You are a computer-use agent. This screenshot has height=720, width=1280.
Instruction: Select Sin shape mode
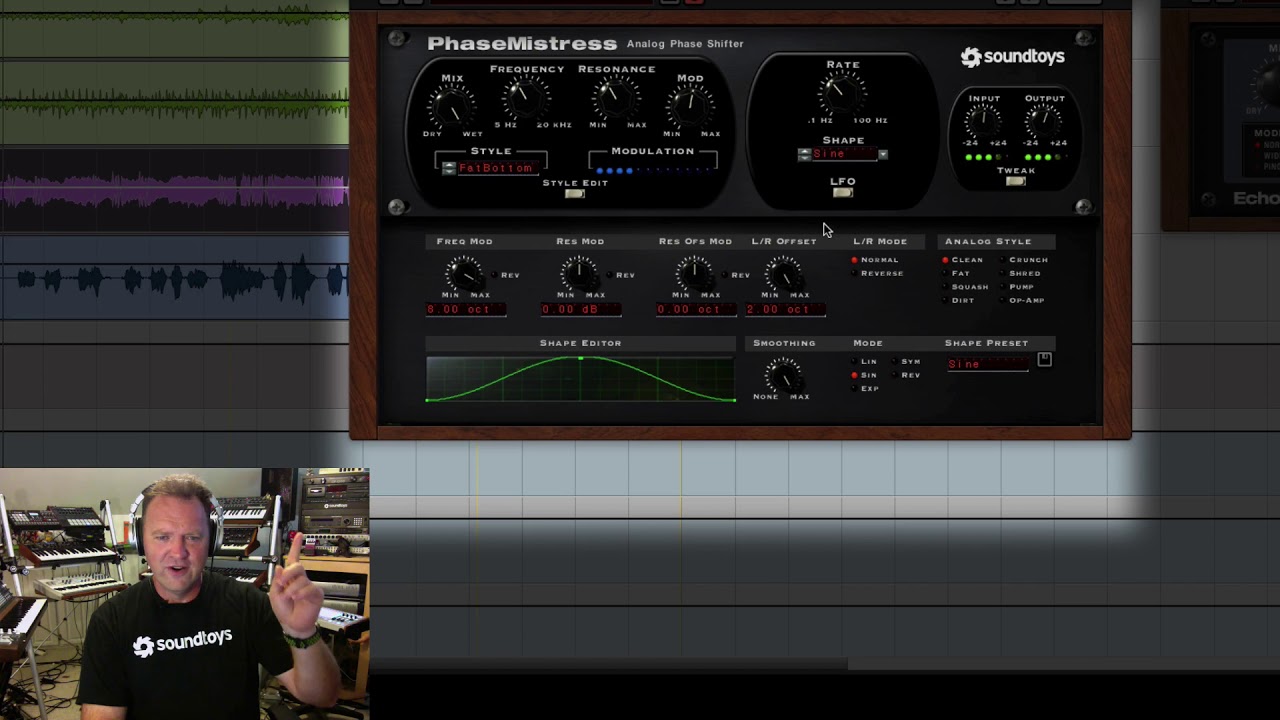864,375
